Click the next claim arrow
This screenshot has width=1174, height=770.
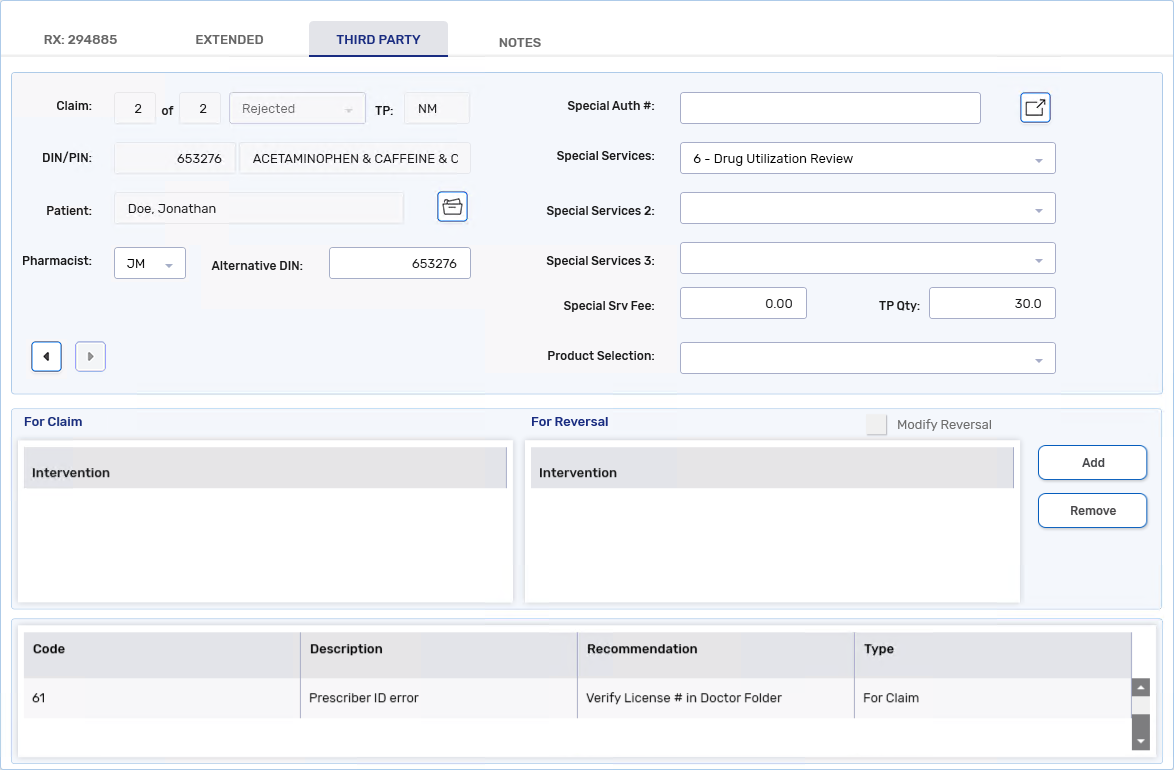90,356
